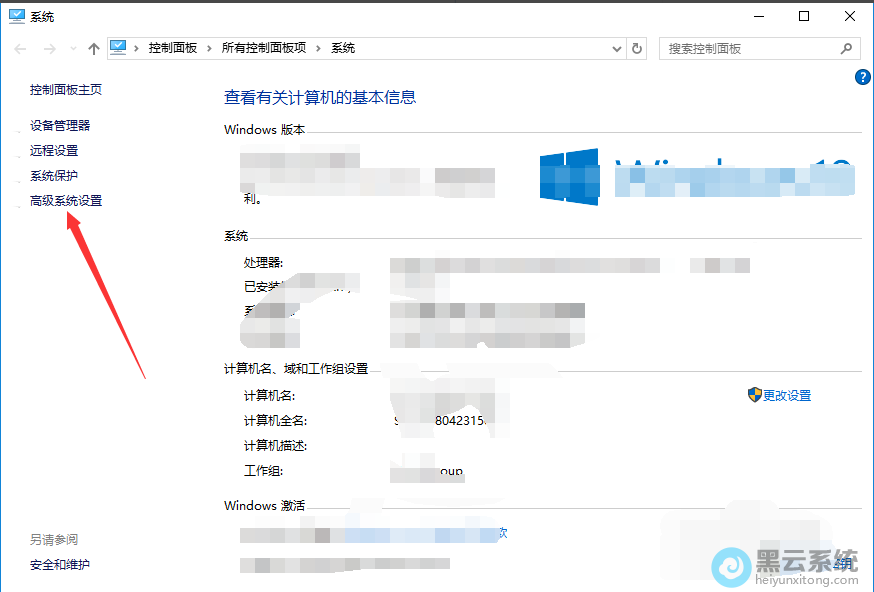Click the Forward arrow navigation button
This screenshot has height=592, width=874.
[47, 48]
